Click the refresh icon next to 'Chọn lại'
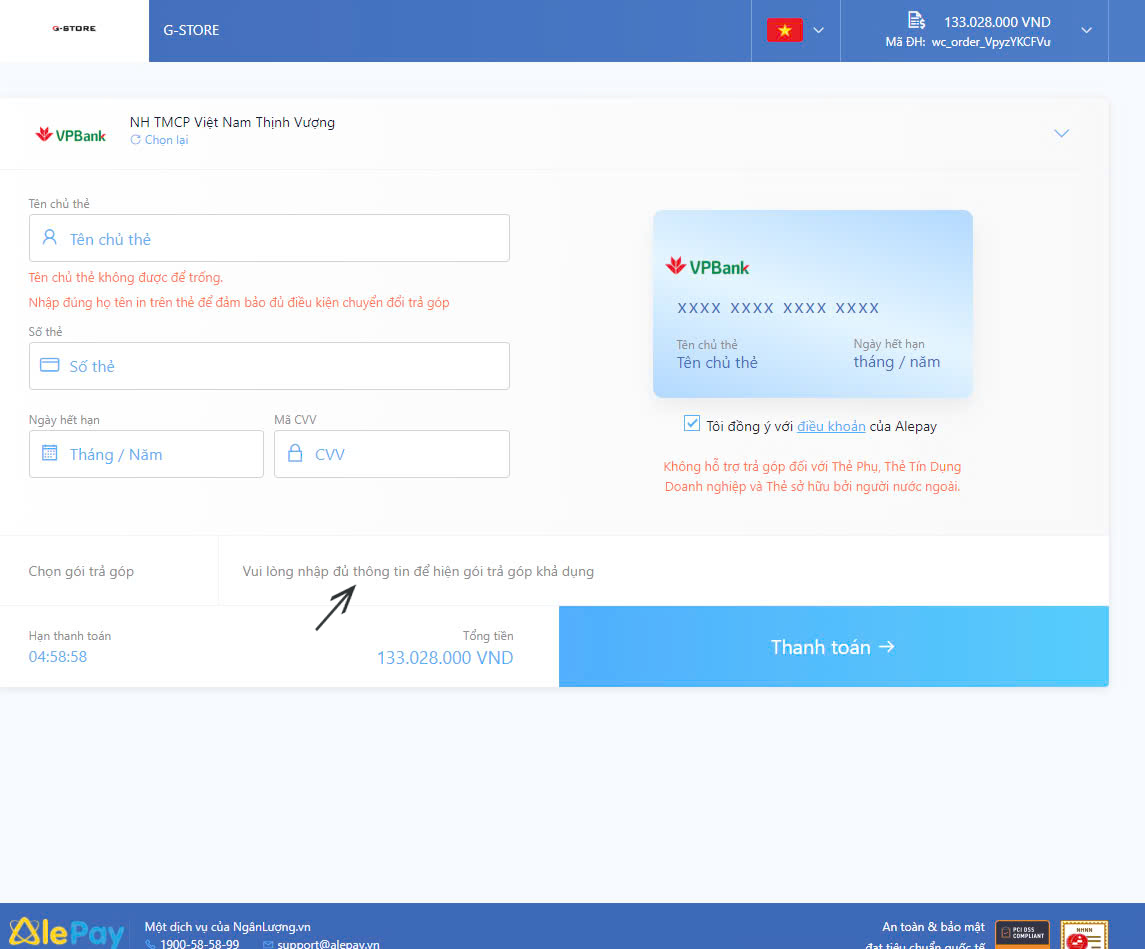Image resolution: width=1145 pixels, height=949 pixels. click(135, 140)
